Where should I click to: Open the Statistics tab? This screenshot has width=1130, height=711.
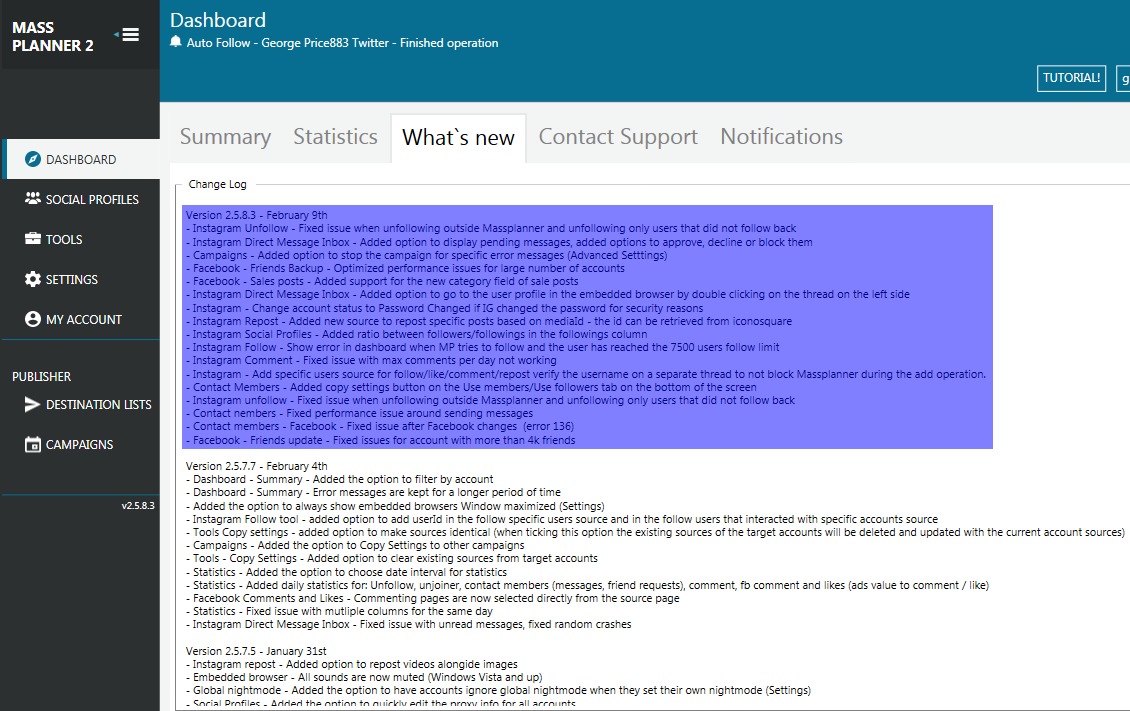335,137
